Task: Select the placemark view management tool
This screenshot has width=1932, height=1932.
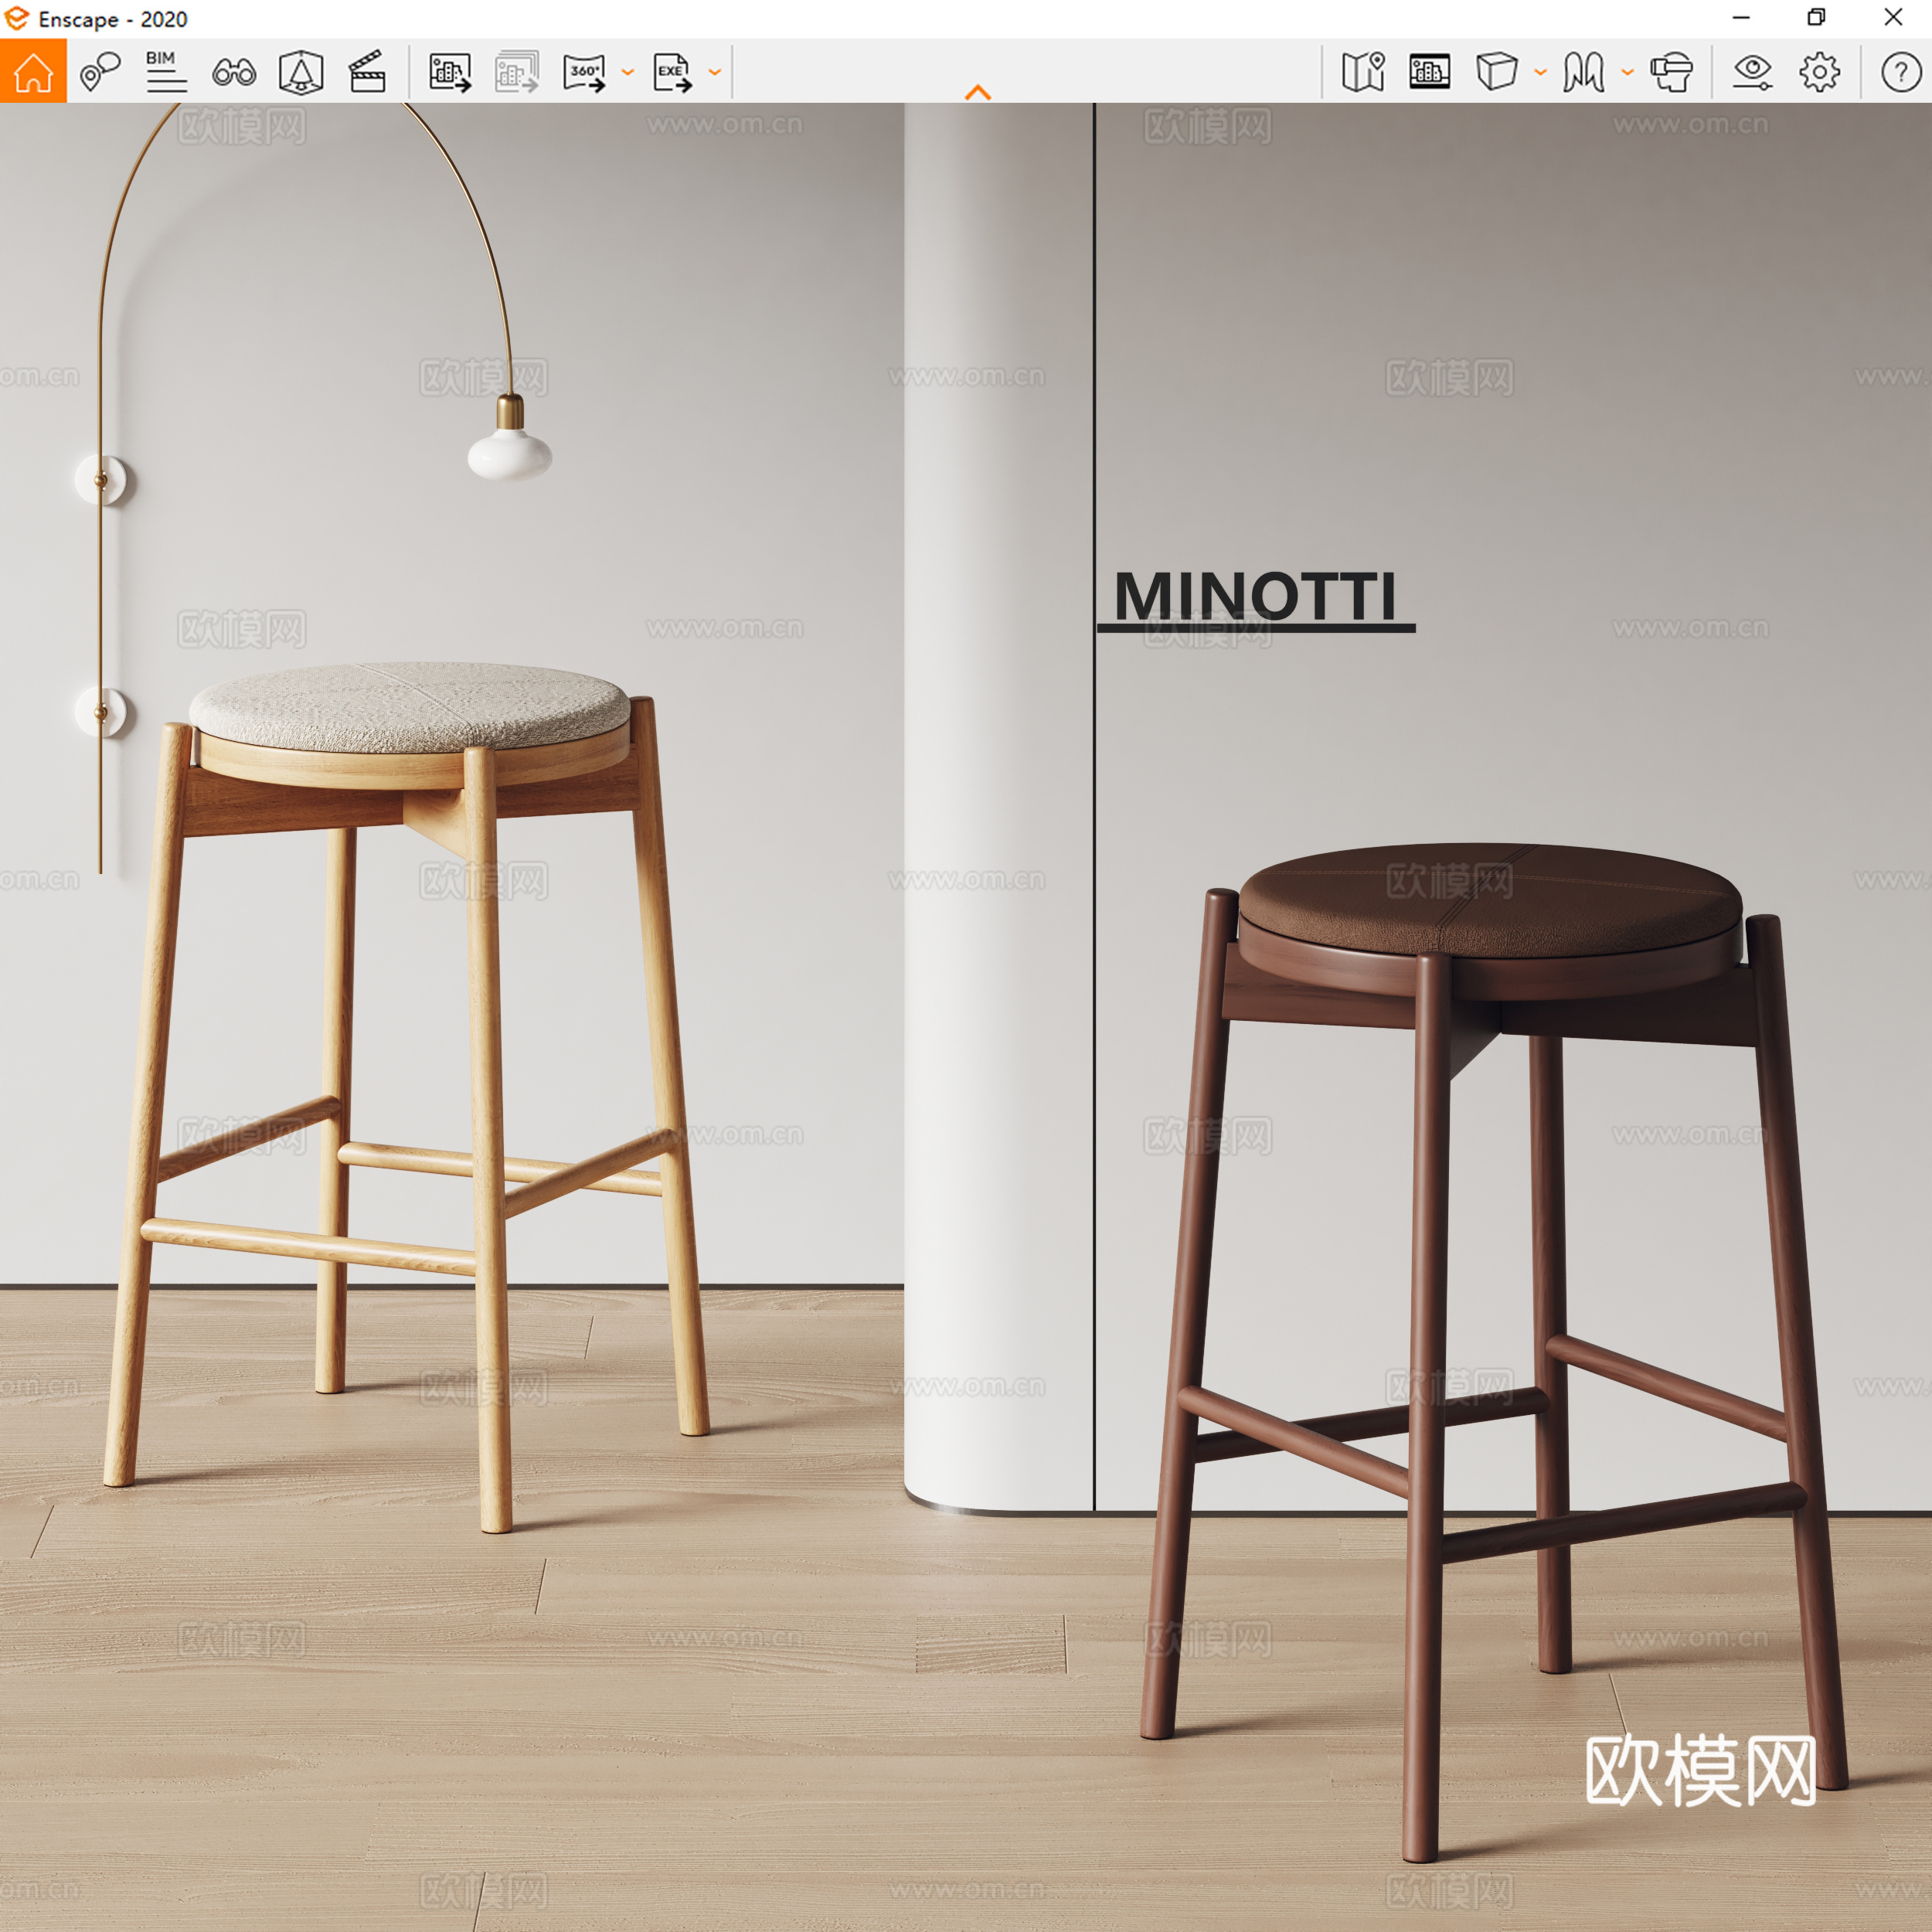Action: pos(98,70)
